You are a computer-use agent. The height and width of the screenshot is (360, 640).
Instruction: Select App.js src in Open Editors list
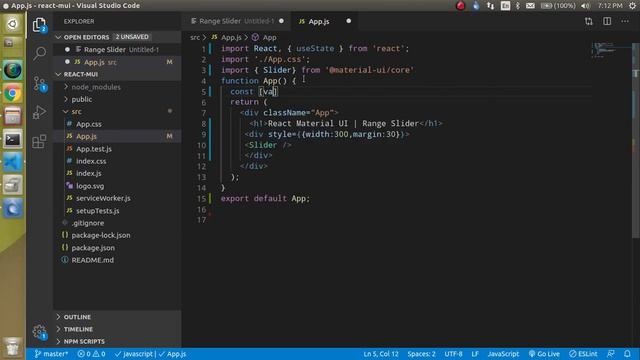coord(117,62)
